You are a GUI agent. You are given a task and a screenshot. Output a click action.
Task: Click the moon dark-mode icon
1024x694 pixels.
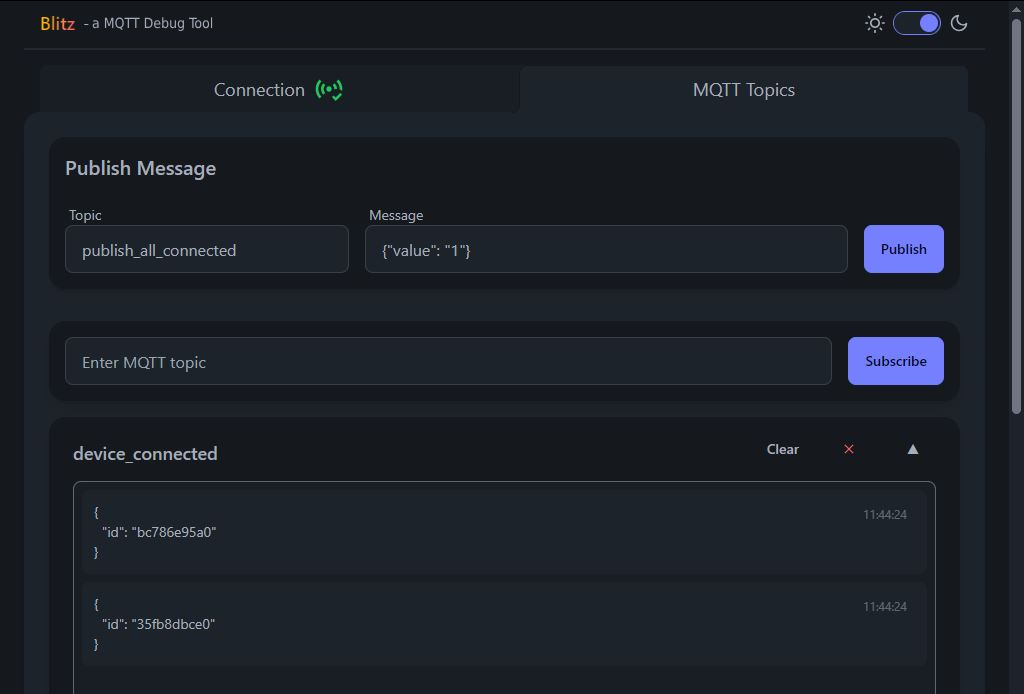click(x=959, y=23)
